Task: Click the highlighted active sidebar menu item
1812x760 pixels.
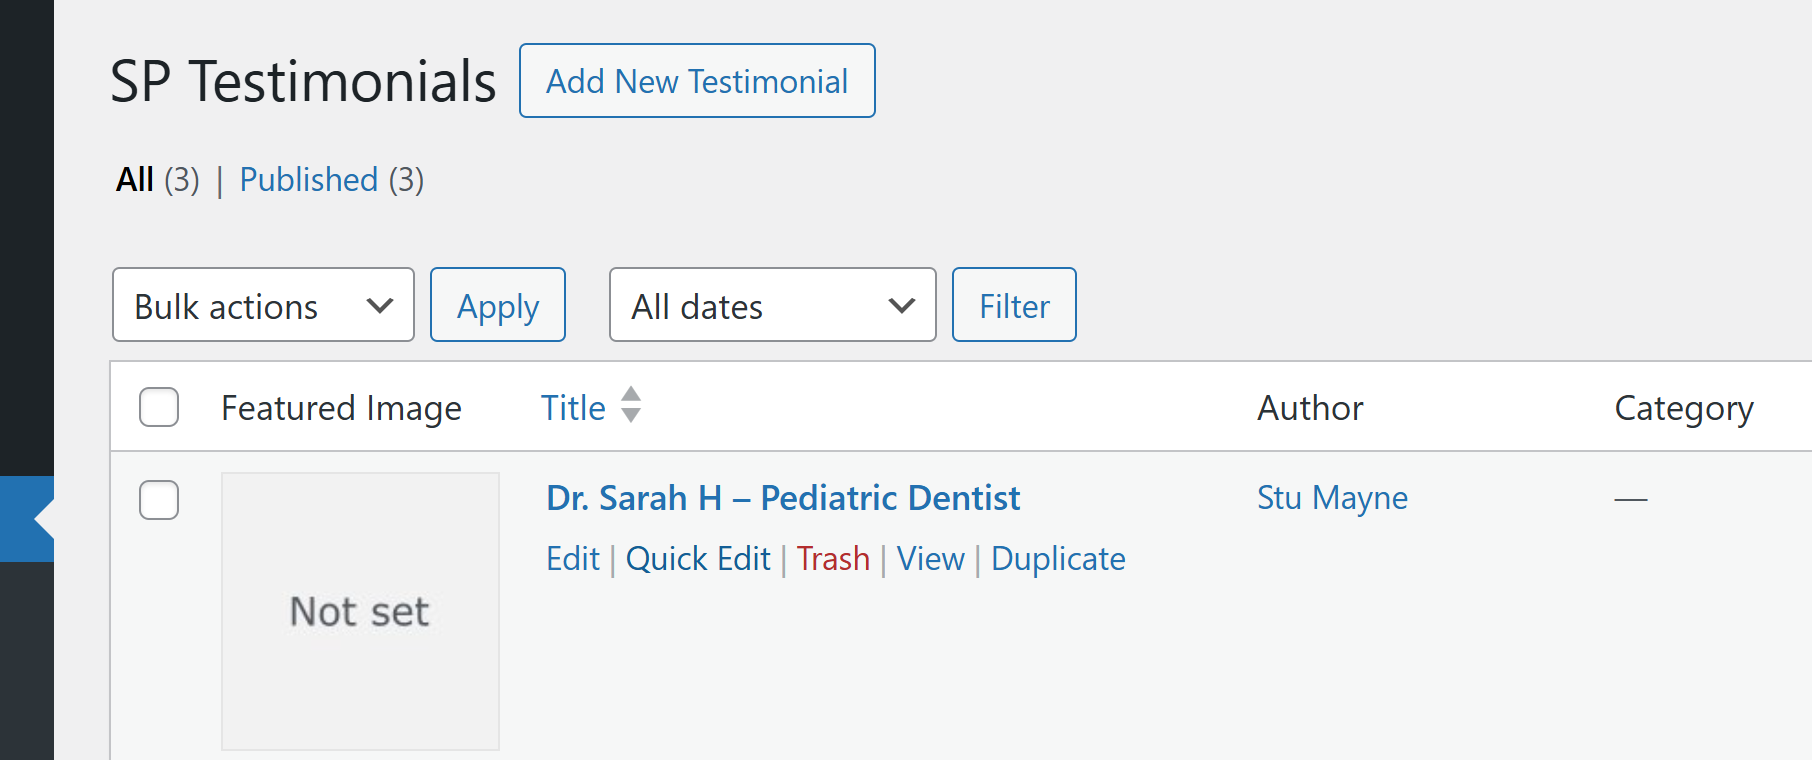Action: click(x=27, y=518)
